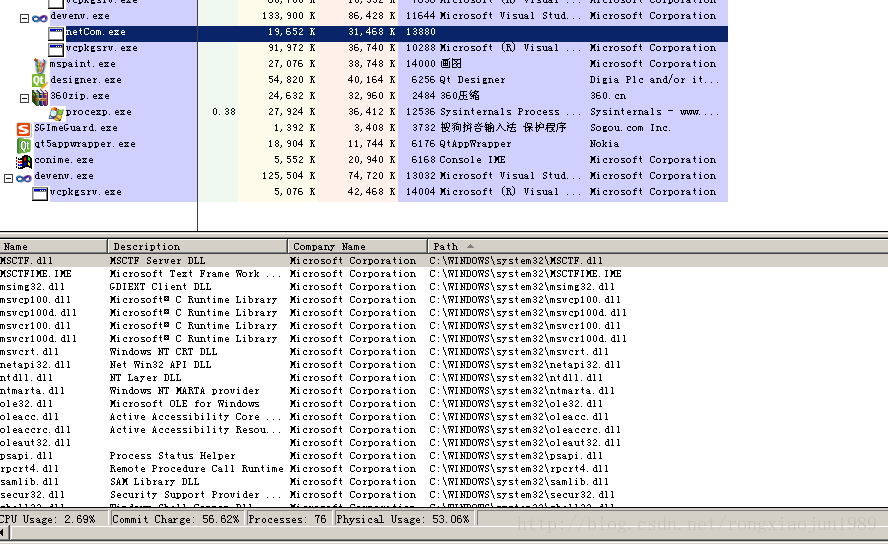Click the path C:\WINDOWS\system32\ntdll.dll
This screenshot has height=544, width=888.
pos(516,378)
